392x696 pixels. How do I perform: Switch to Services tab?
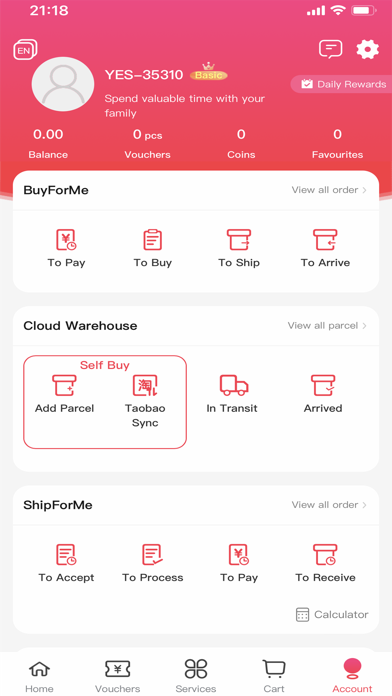[x=196, y=676]
